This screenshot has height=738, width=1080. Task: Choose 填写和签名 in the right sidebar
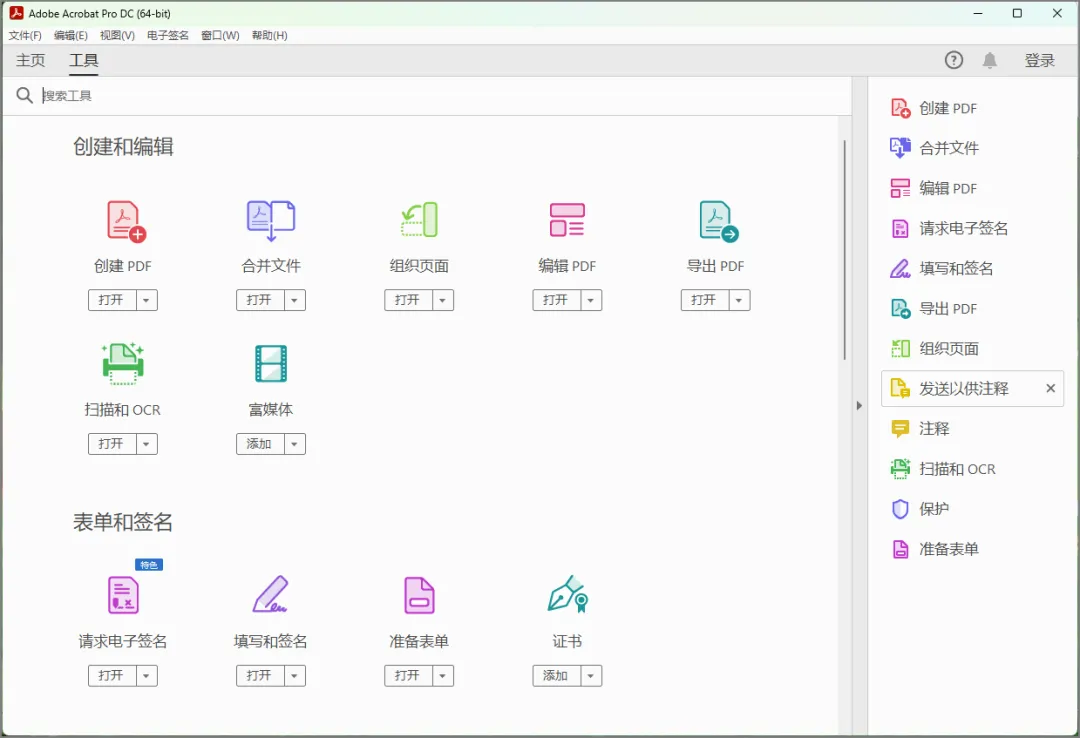[x=972, y=268]
